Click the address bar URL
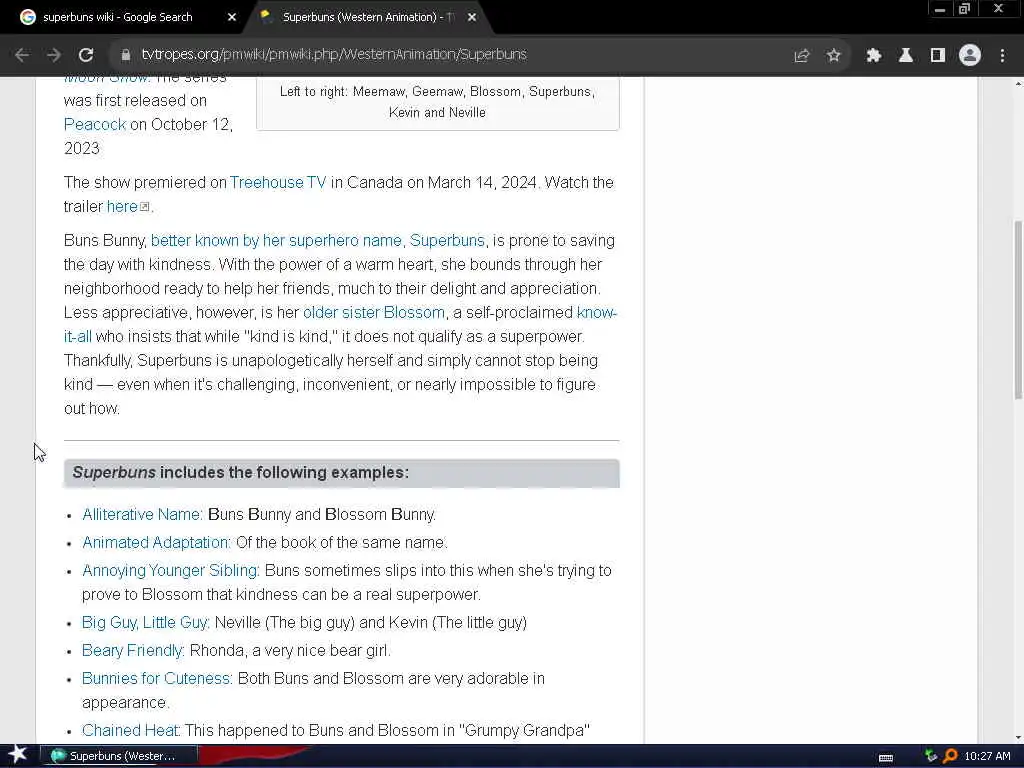Screen dimensions: 1024x768 tap(334, 55)
